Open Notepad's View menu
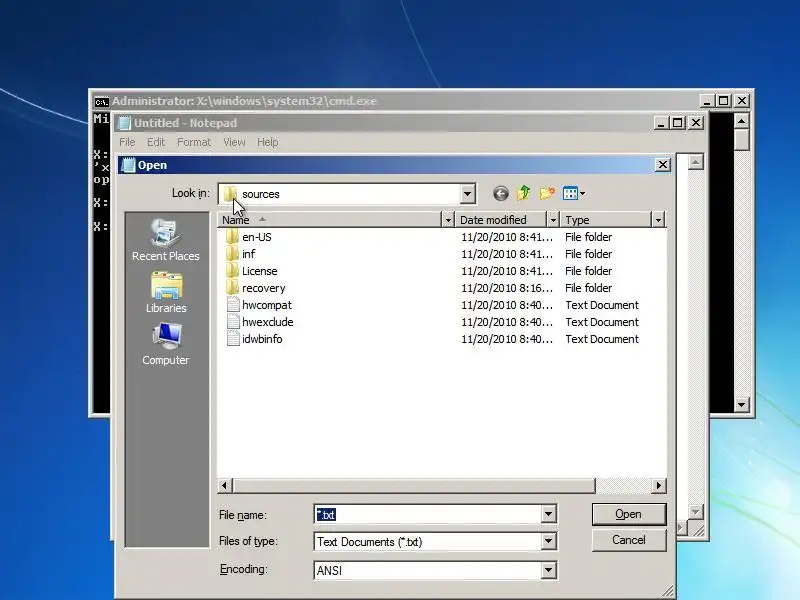The image size is (800, 600). pyautogui.click(x=234, y=142)
